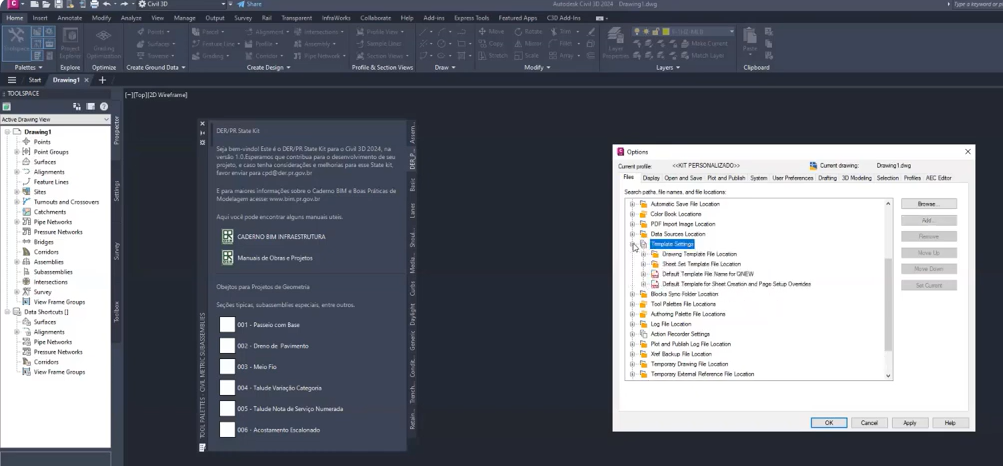Click CADERNO BIM INFRAESTRUTURA icon in tool palette

click(x=227, y=237)
